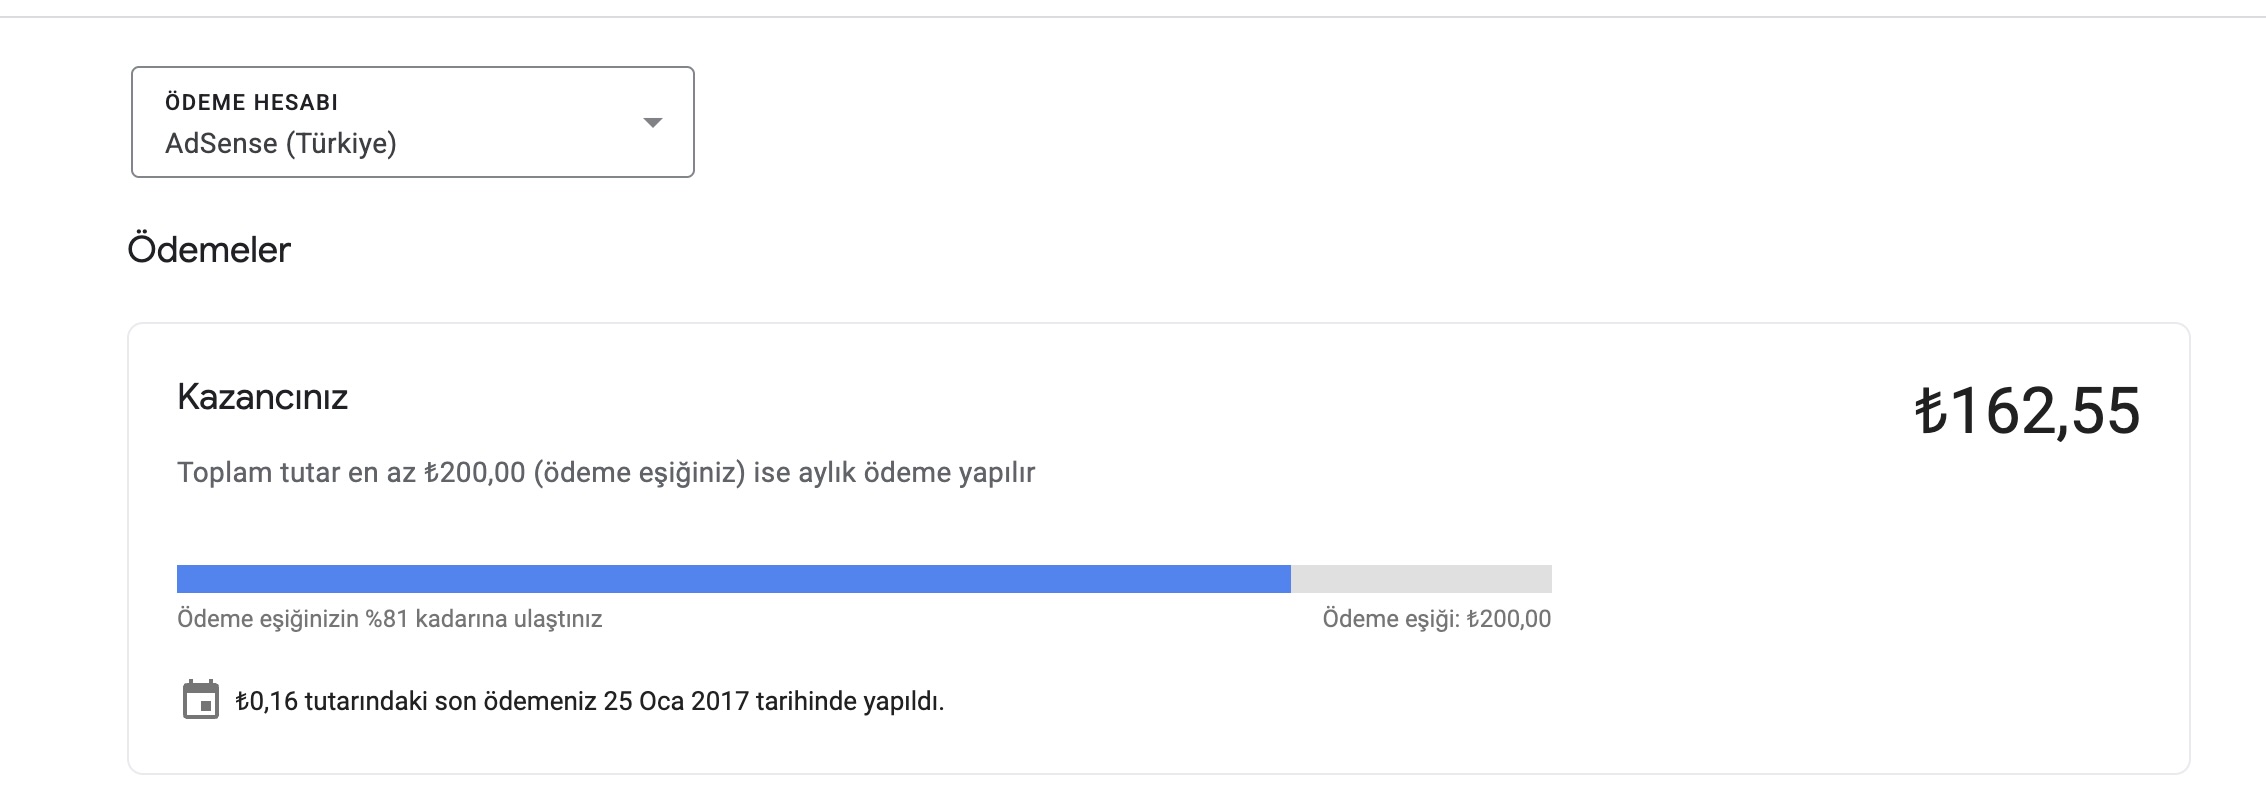Click the ÖDEME HESABI field label

(252, 102)
